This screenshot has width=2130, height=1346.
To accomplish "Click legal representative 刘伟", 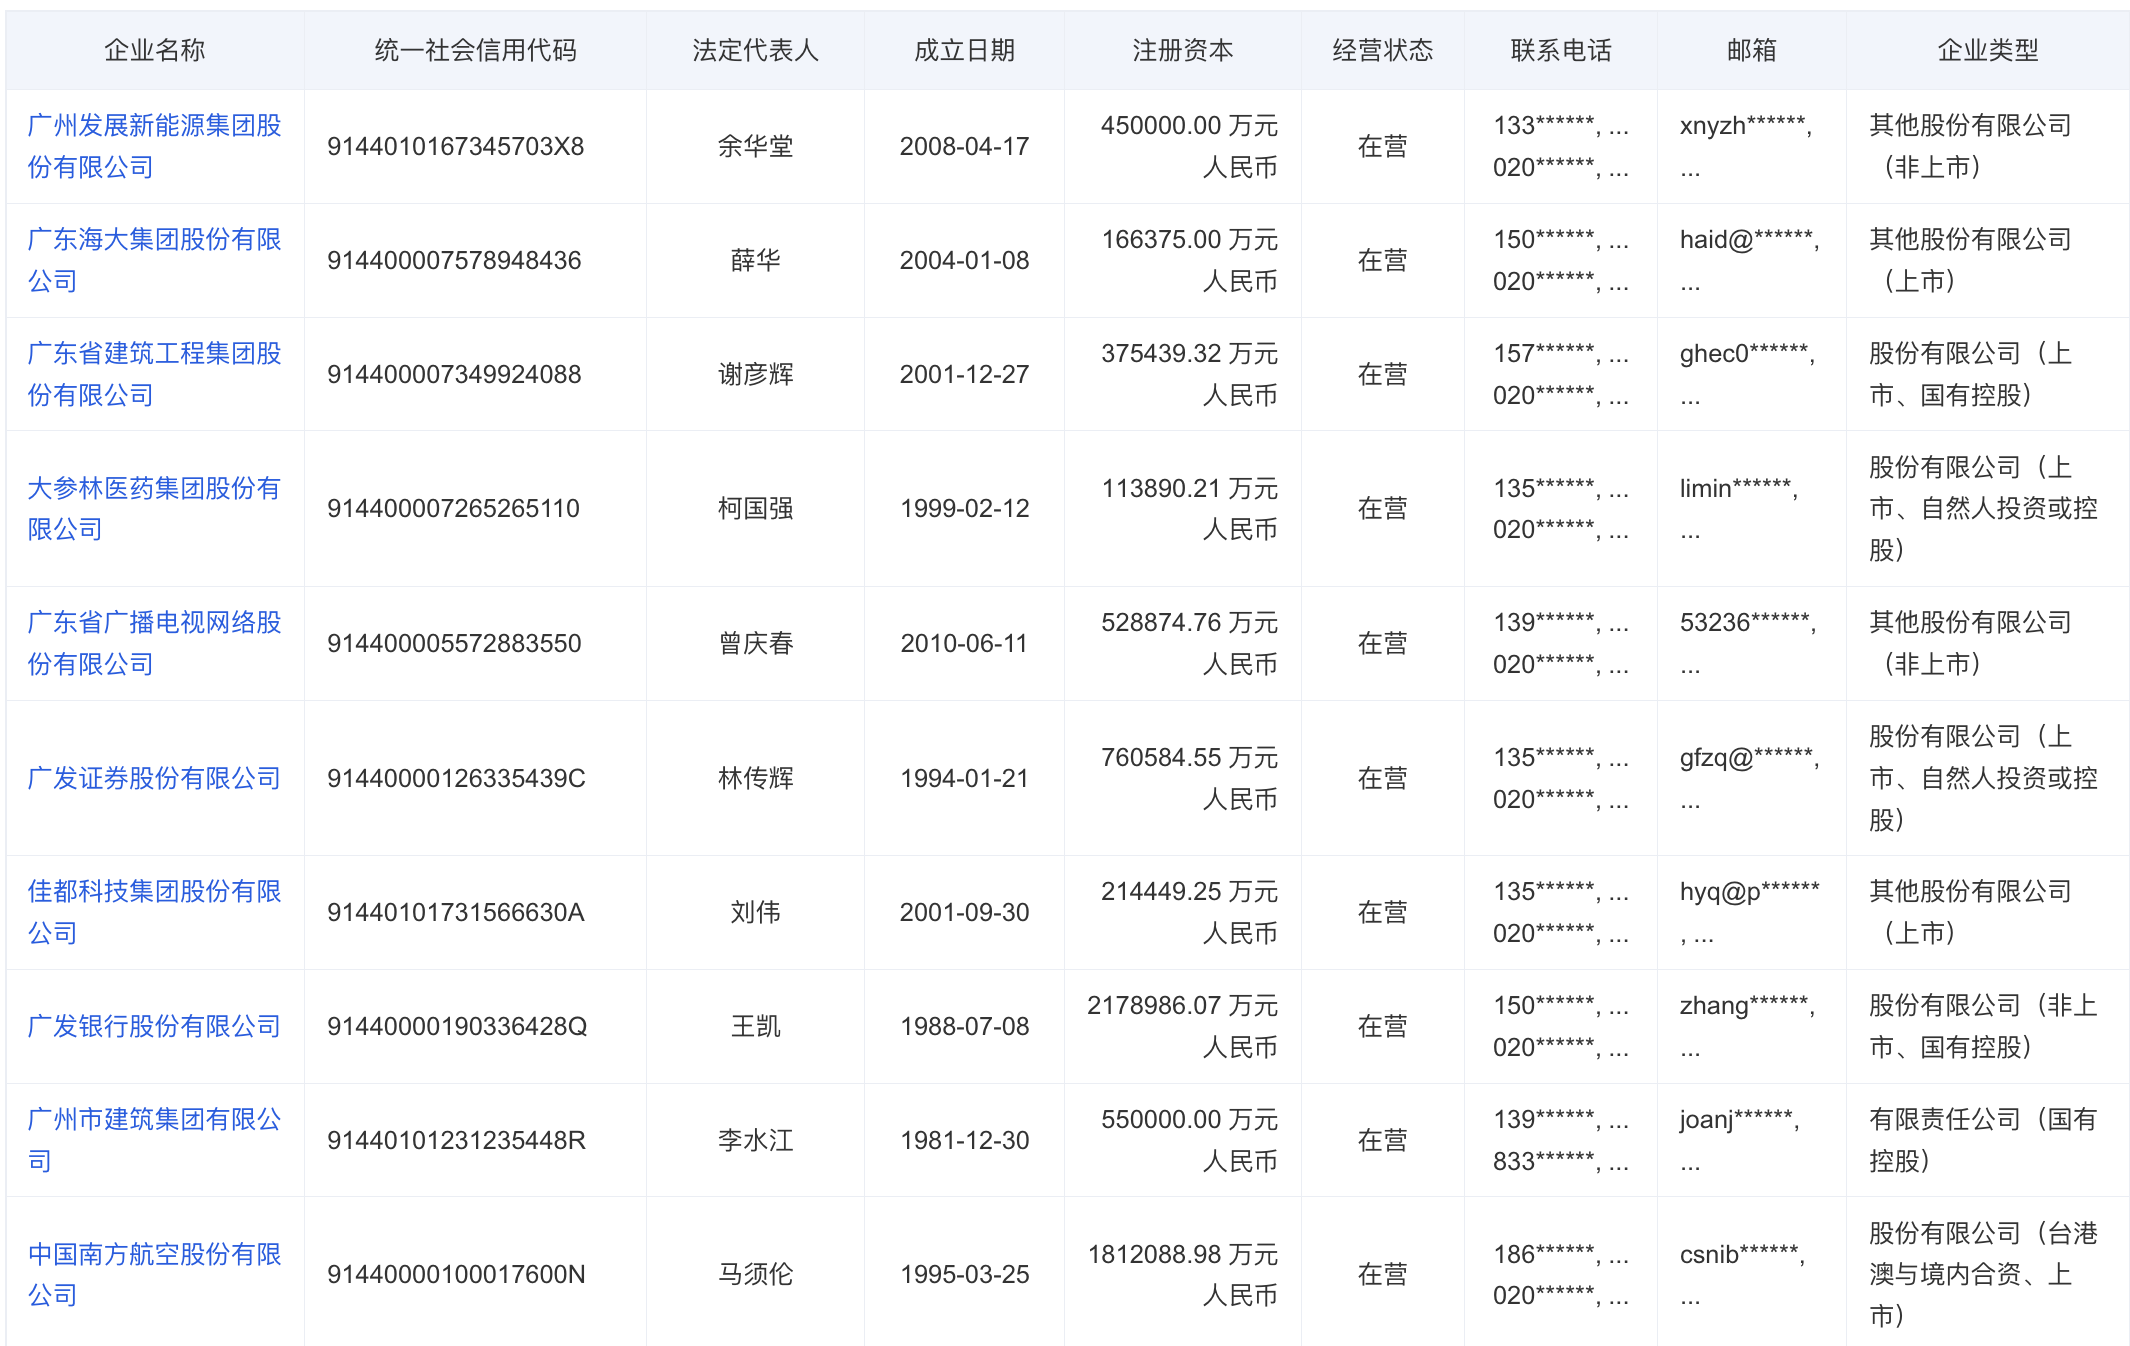I will 755,912.
